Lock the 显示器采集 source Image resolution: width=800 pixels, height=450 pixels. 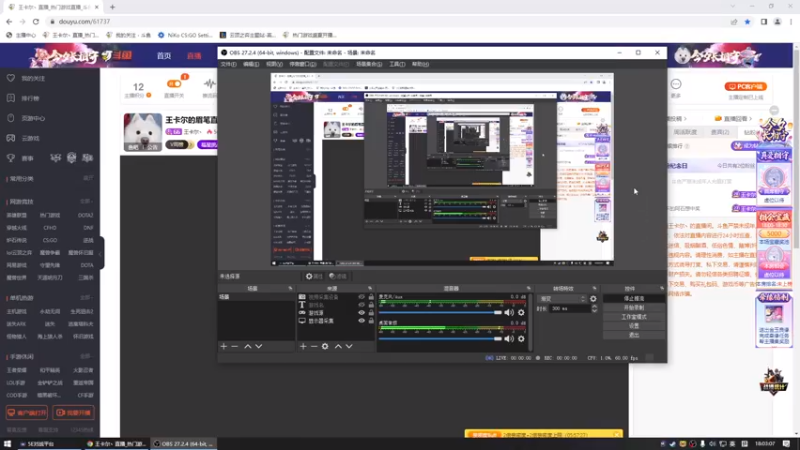[371, 321]
